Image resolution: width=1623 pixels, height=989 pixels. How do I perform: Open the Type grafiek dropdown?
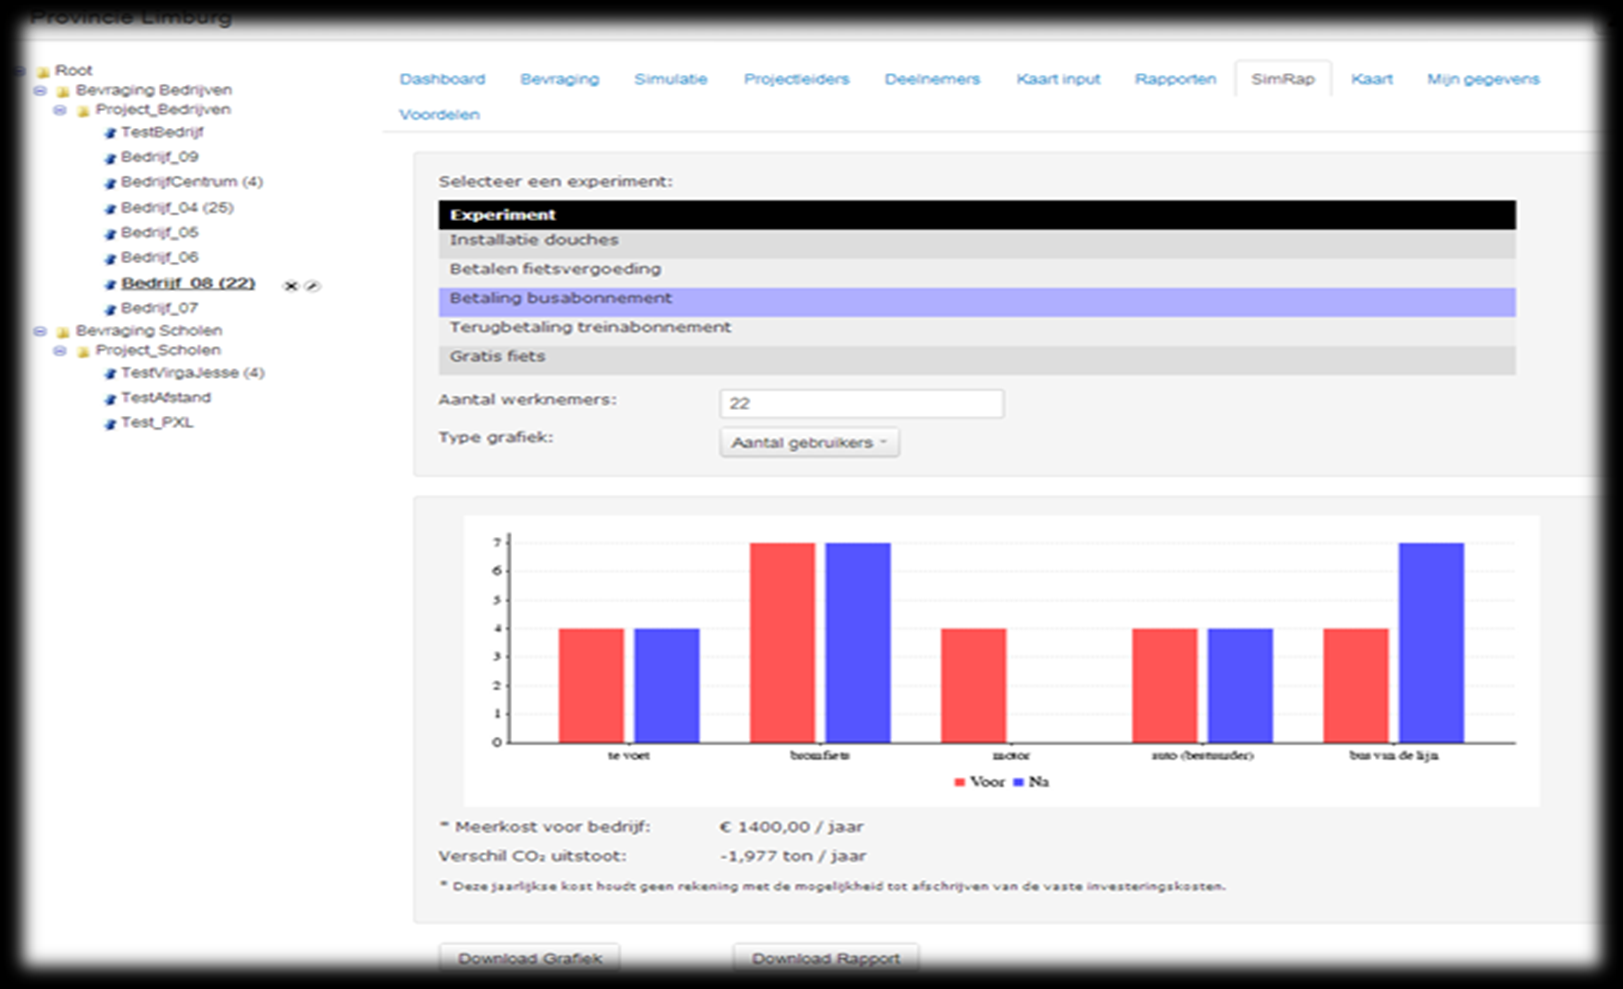pyautogui.click(x=809, y=442)
